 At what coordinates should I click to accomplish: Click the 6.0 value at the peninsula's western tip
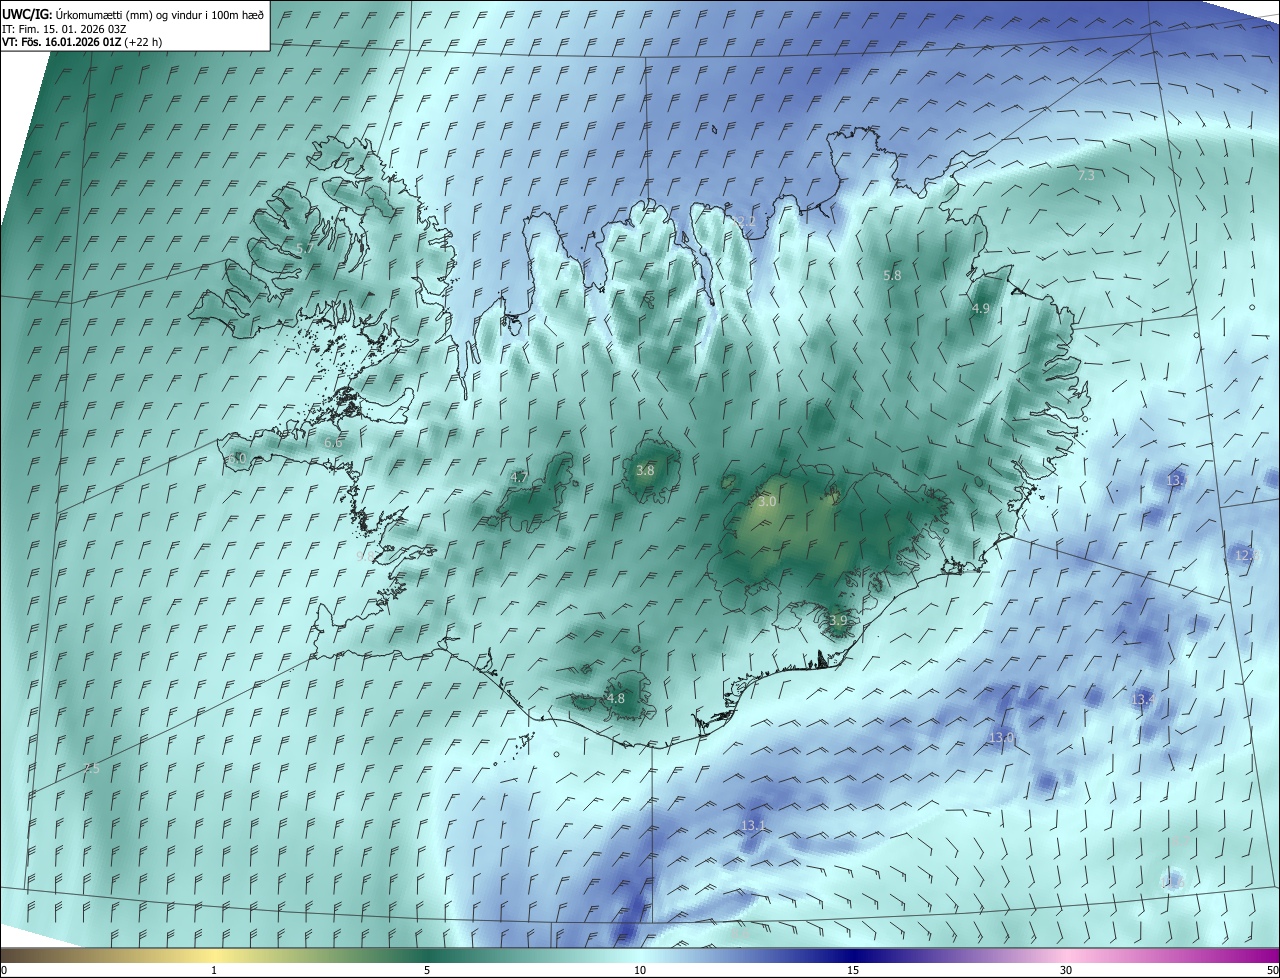pos(237,458)
